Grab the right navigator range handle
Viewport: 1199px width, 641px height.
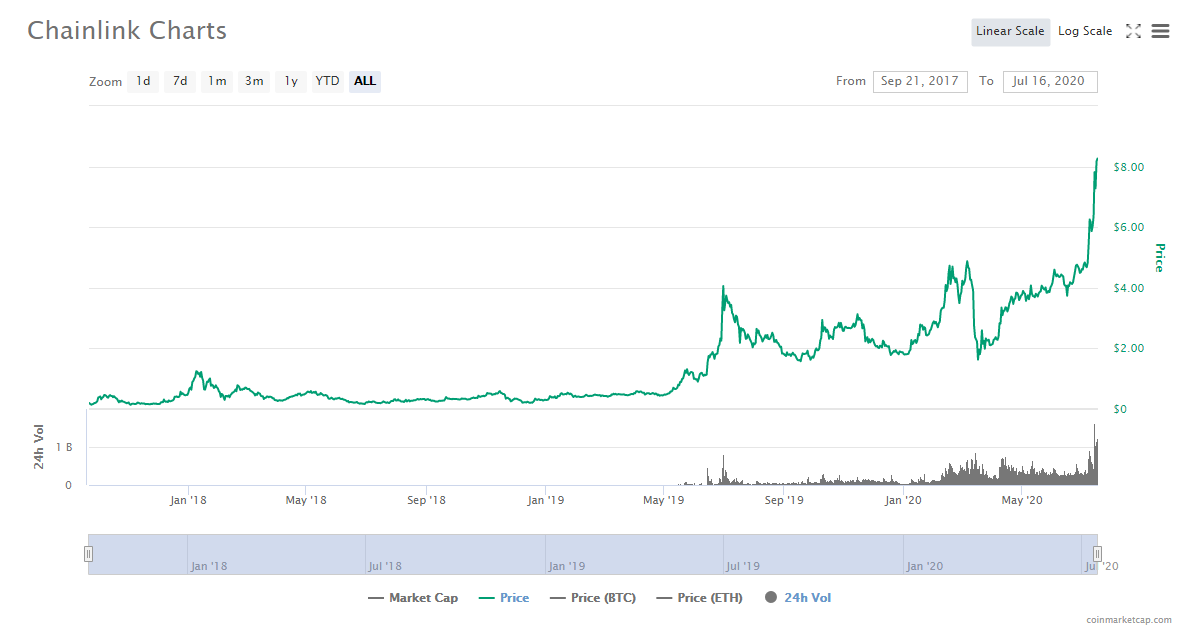coord(1097,554)
